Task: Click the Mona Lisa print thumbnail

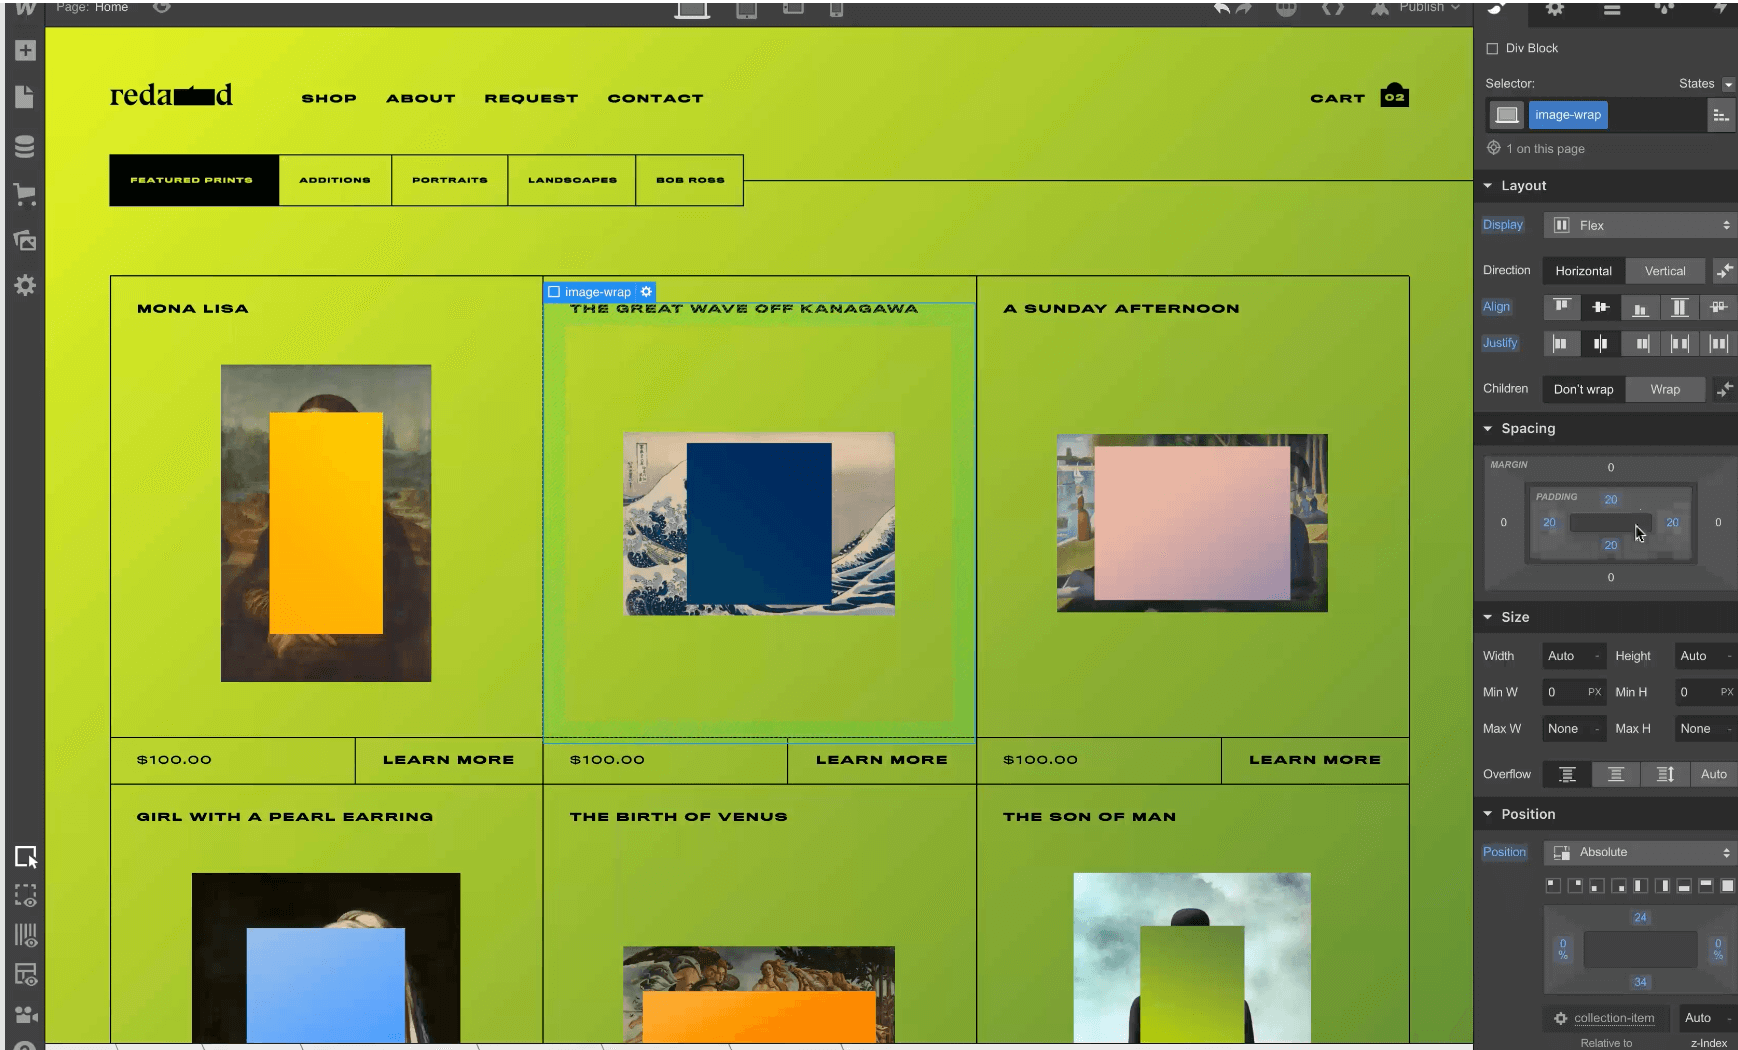Action: point(326,523)
